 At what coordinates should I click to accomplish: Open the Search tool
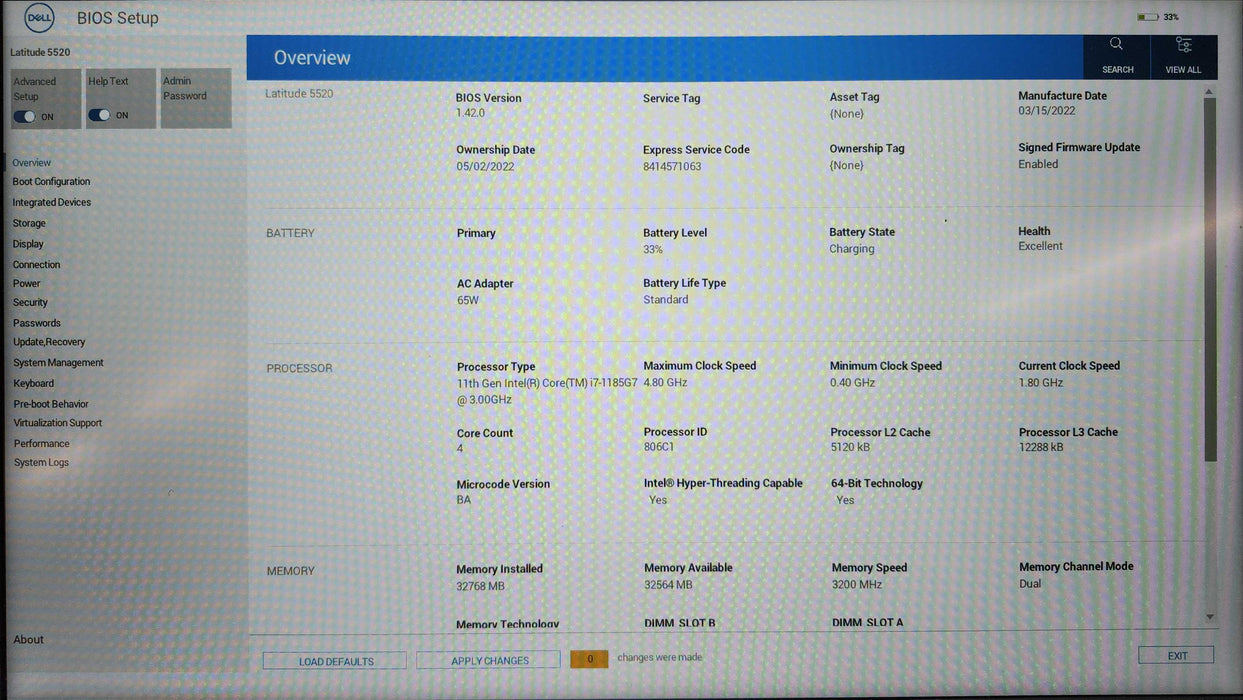pos(1116,56)
